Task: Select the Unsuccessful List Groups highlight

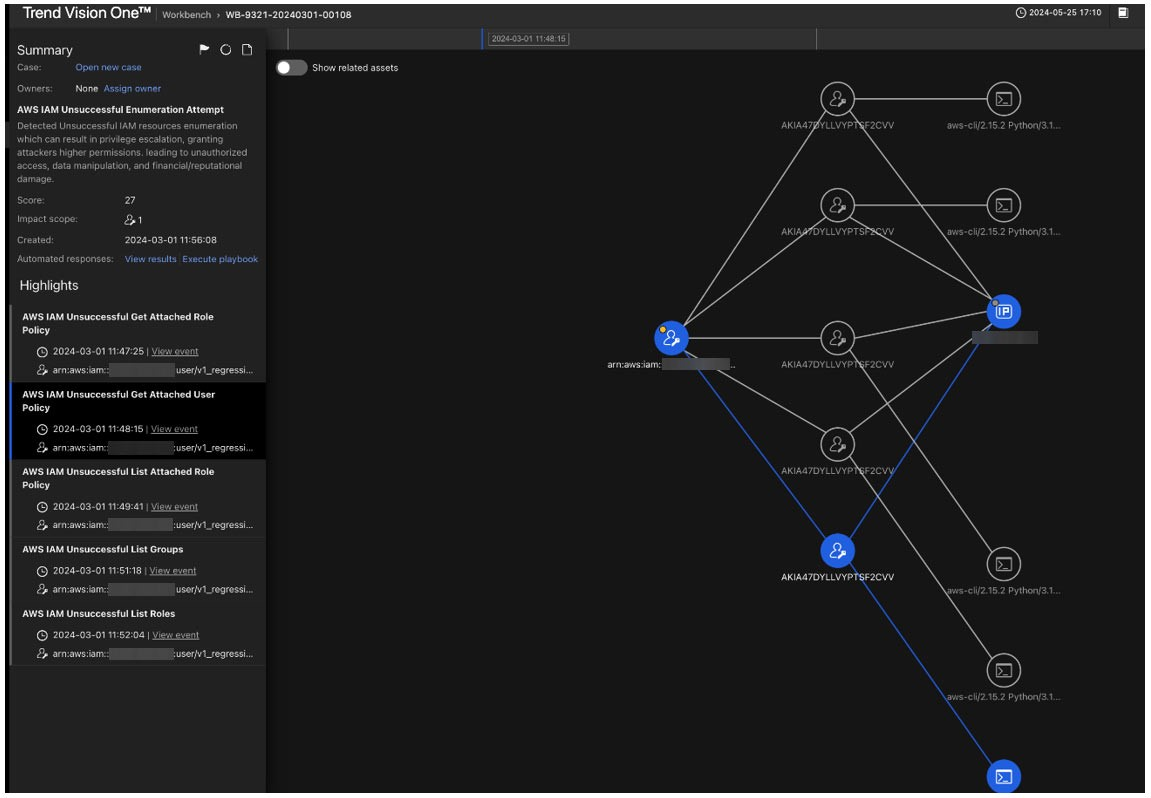Action: coord(102,549)
